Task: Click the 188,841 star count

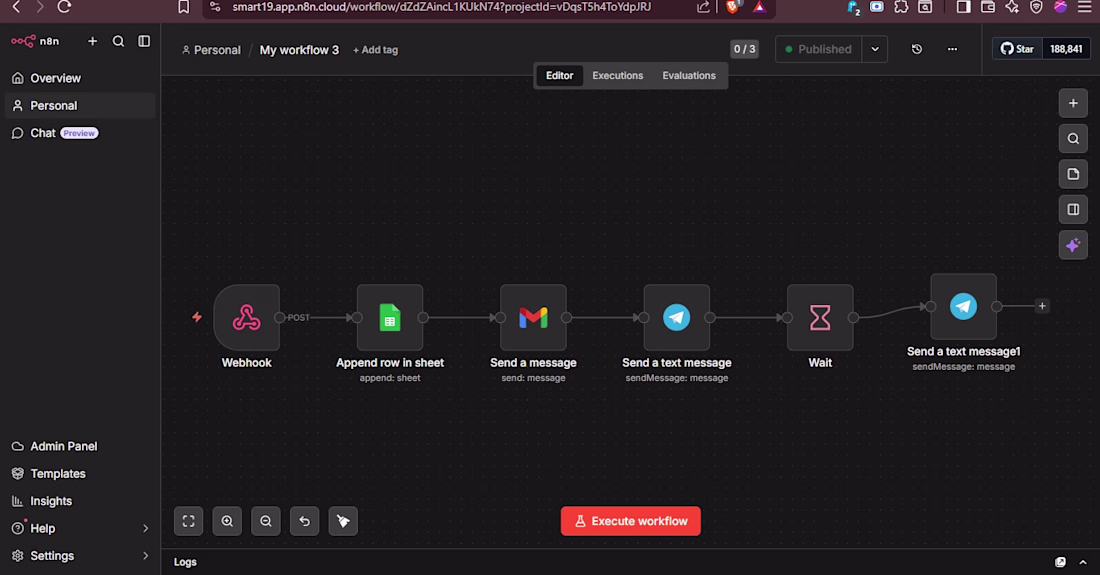Action: (x=1066, y=49)
